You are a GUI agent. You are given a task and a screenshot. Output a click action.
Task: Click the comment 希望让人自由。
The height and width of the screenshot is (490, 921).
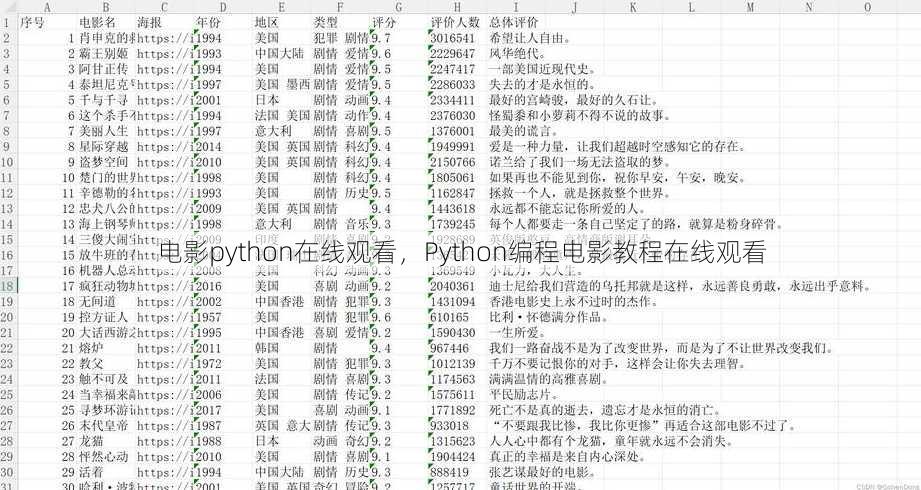[530, 38]
